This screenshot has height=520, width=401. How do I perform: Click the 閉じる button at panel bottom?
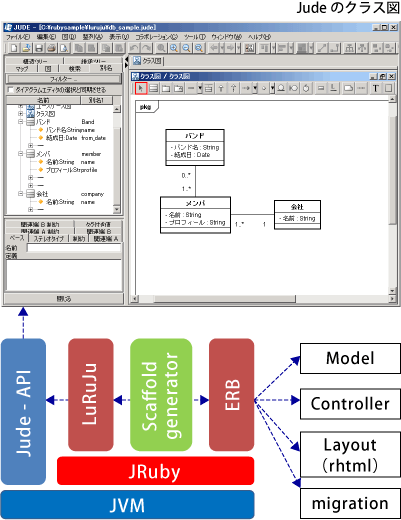pos(63,299)
